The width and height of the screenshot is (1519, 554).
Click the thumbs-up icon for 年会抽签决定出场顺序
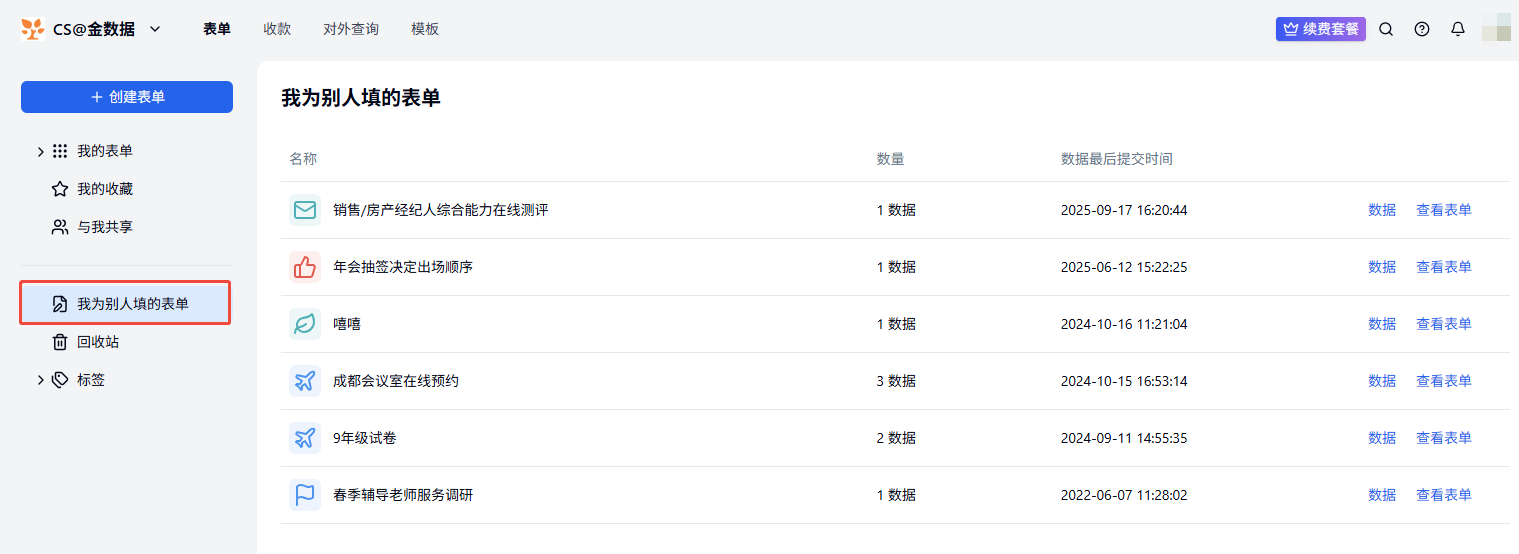(305, 267)
